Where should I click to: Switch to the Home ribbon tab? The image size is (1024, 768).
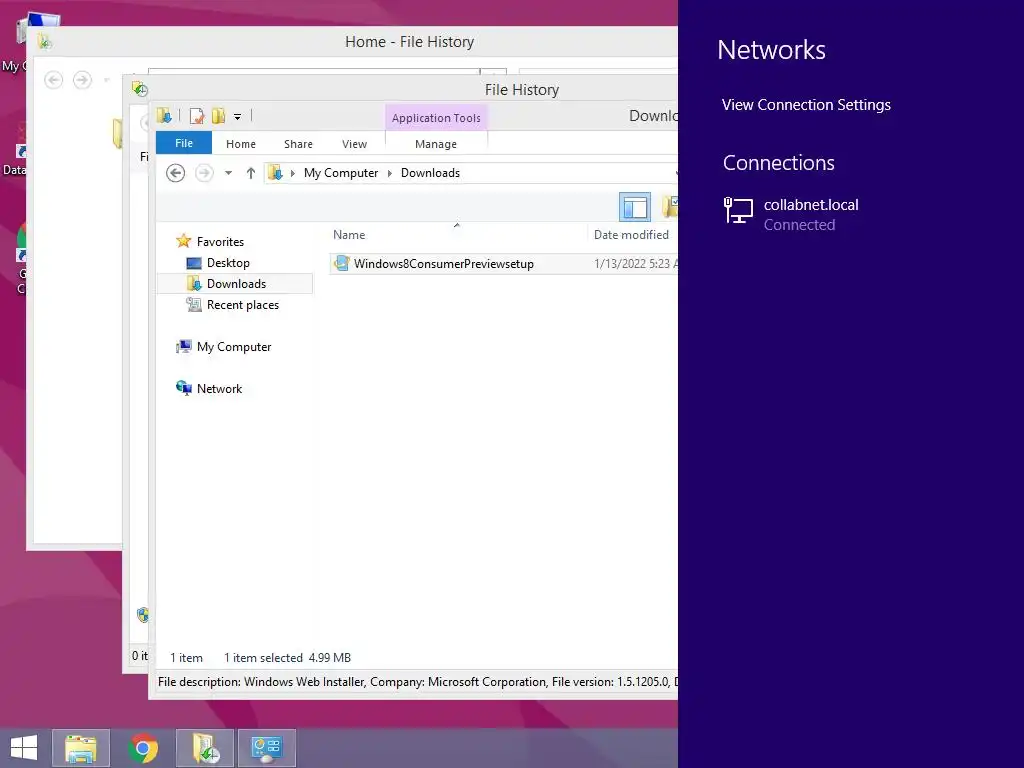click(241, 144)
